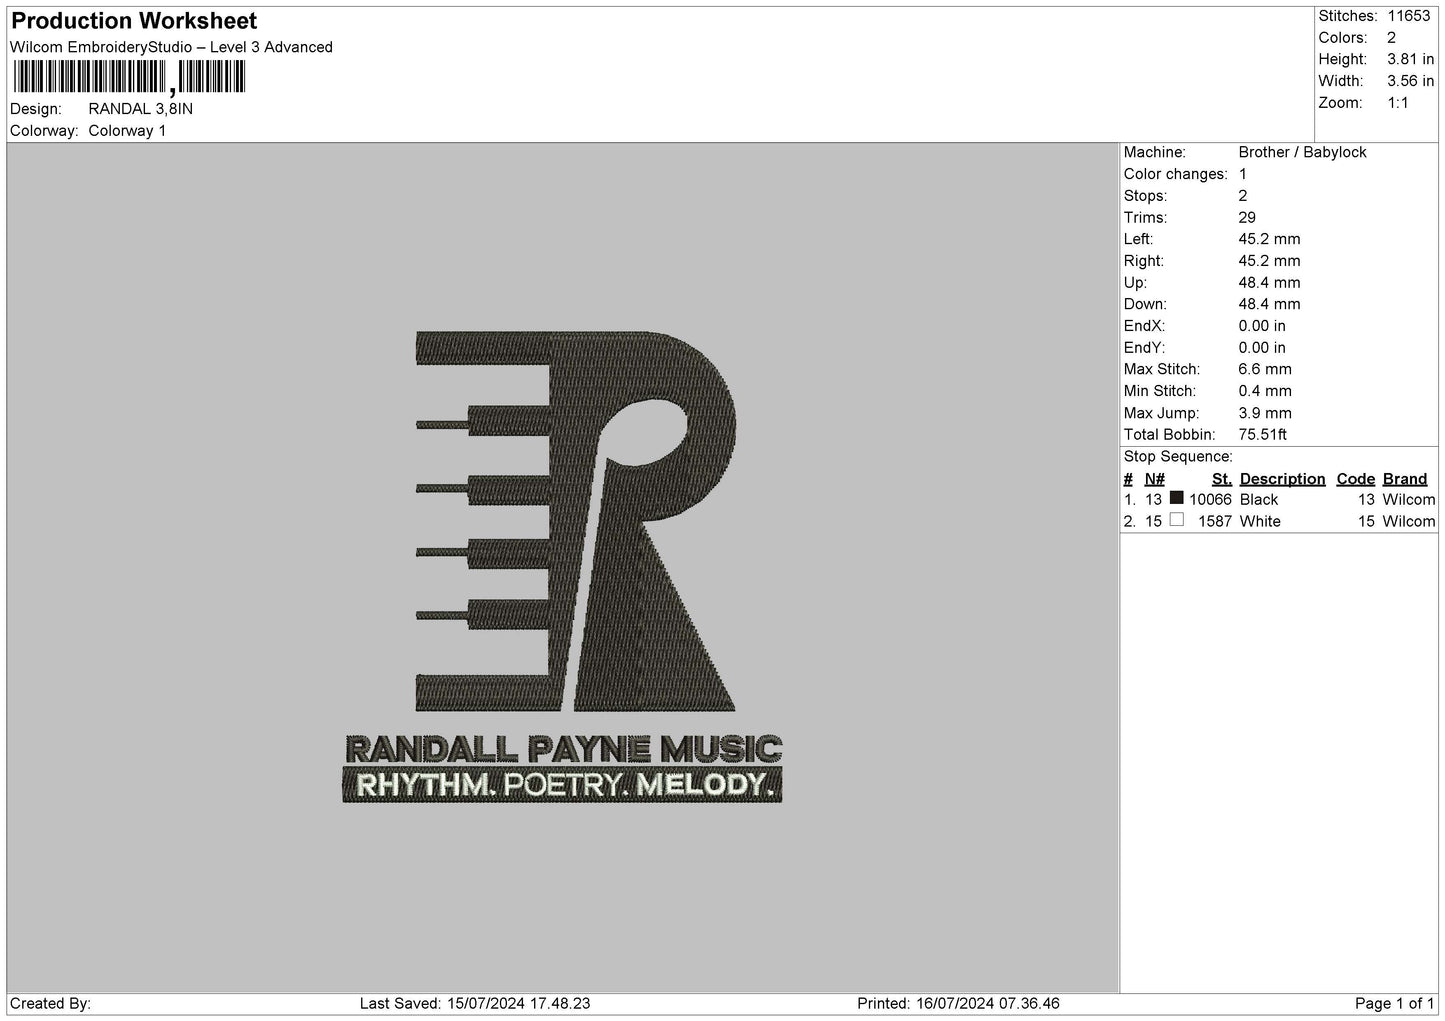Click the 'Up:' label
The height and width of the screenshot is (1021, 1445).
tap(1136, 283)
